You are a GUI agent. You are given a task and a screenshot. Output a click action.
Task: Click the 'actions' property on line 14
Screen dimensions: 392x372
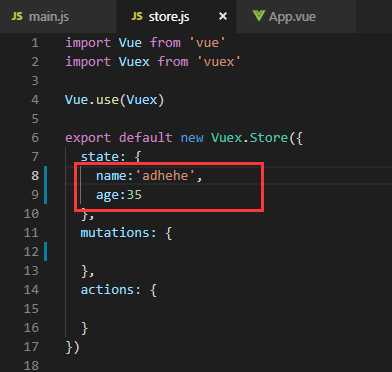point(107,289)
